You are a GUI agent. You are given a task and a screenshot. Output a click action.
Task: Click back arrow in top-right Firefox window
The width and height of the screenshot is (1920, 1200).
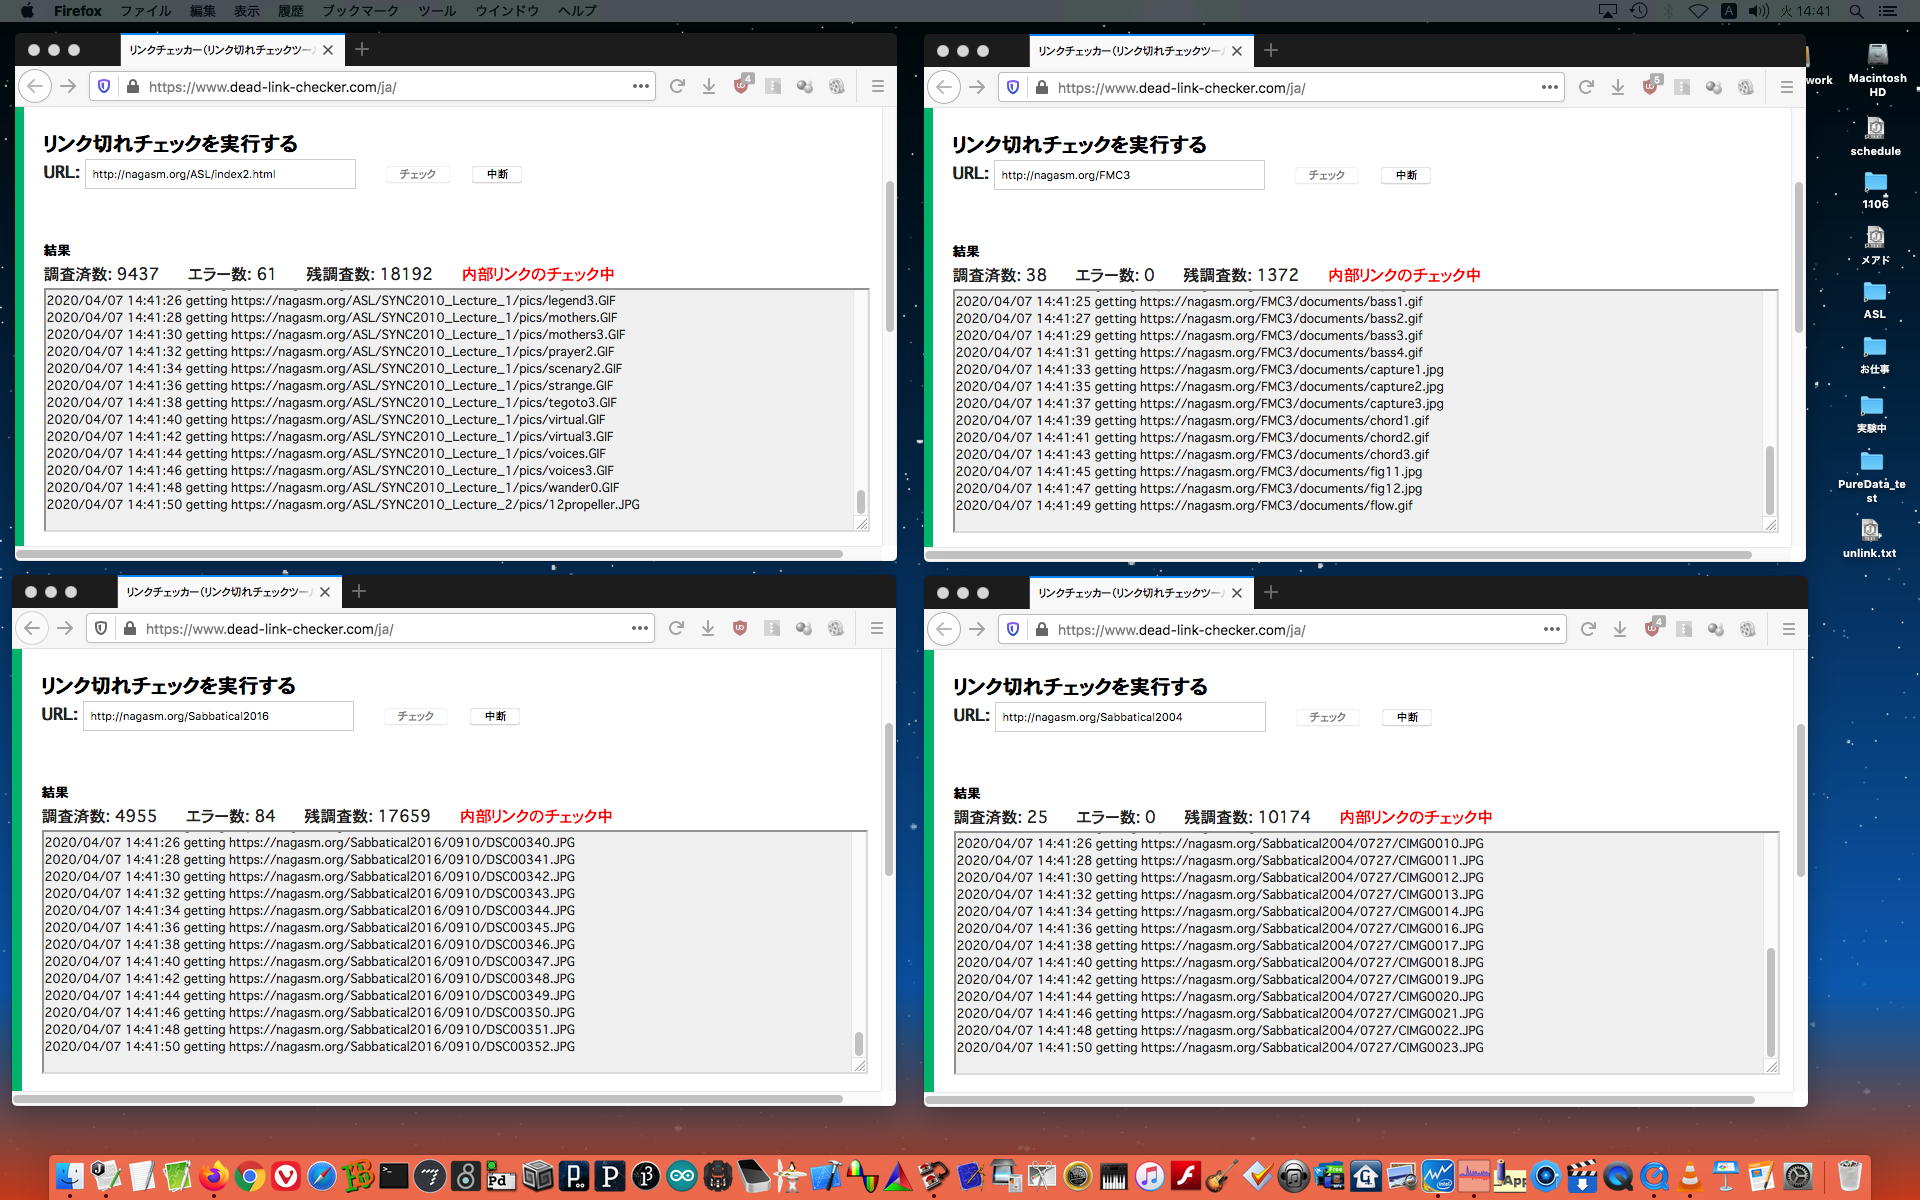(x=944, y=88)
